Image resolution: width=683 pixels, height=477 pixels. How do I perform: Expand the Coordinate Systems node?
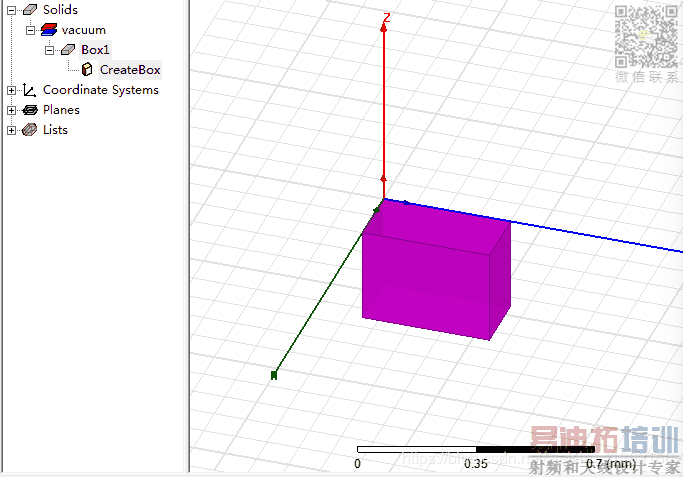pyautogui.click(x=11, y=90)
